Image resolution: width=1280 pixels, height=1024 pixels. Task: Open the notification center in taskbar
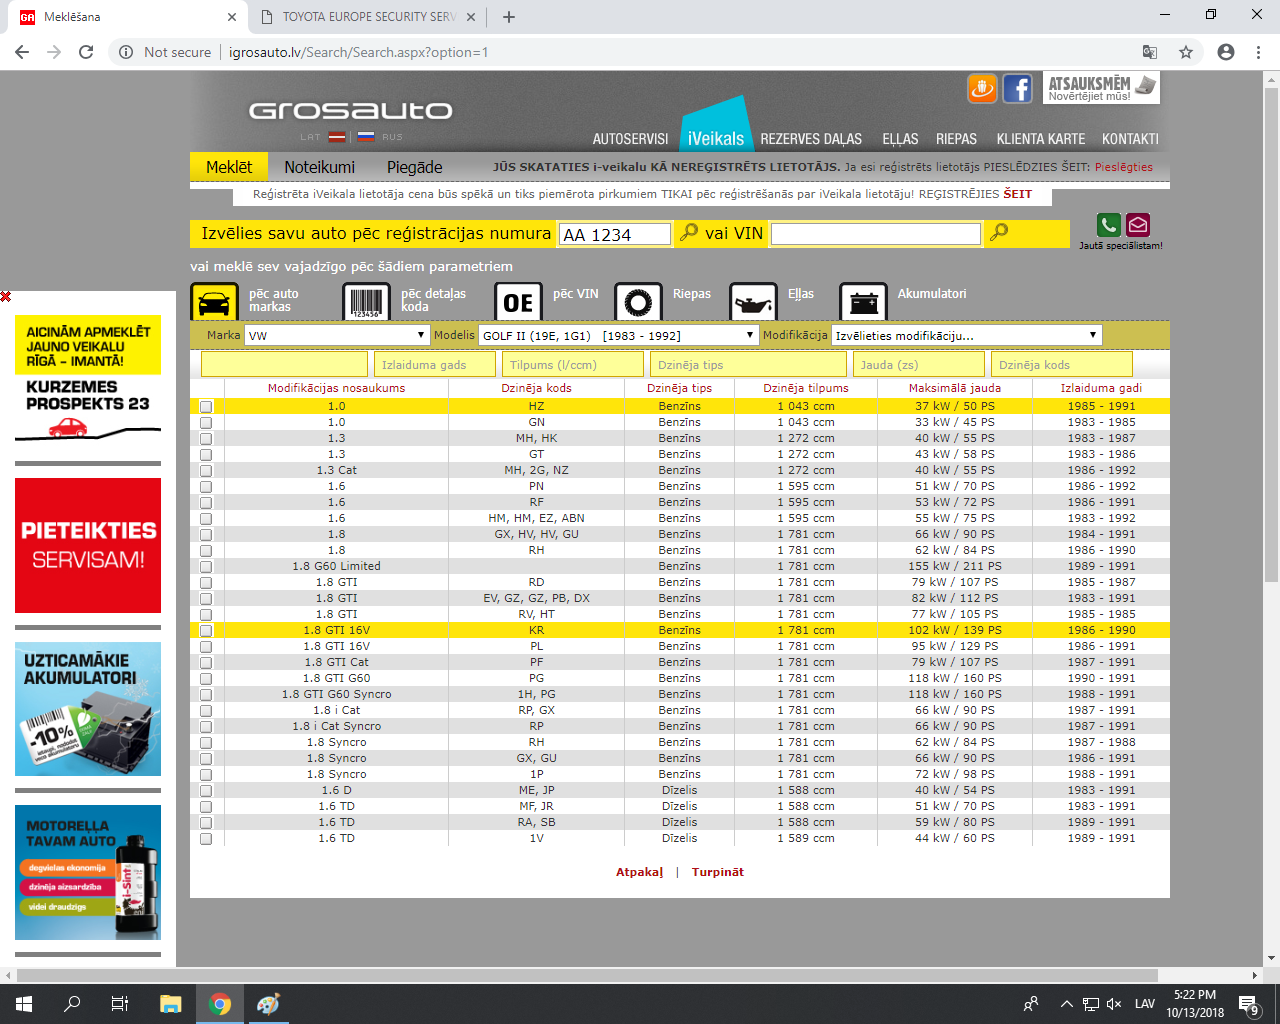coord(1248,1004)
